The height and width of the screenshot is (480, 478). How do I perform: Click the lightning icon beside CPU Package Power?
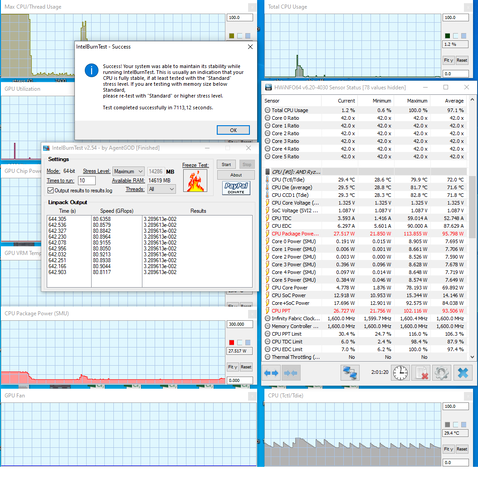coord(267,234)
